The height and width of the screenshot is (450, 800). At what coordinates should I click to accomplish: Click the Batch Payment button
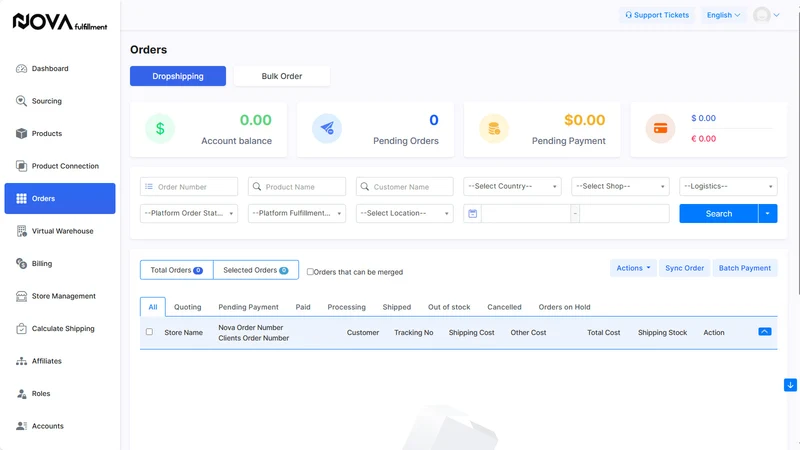tap(744, 268)
